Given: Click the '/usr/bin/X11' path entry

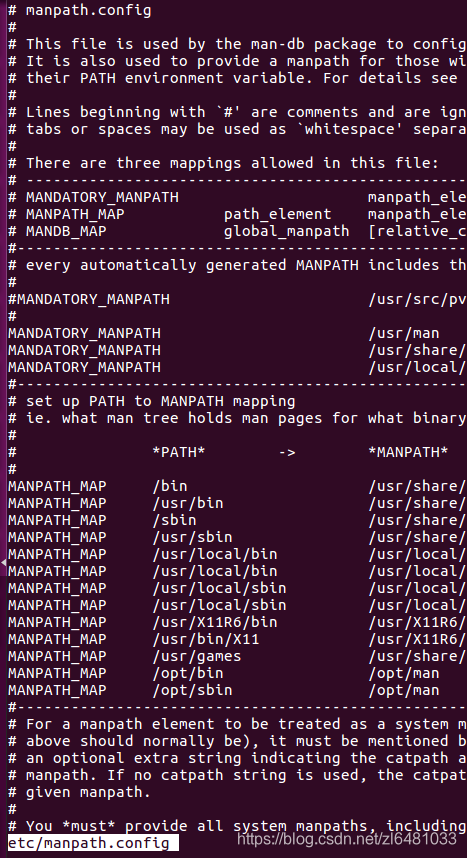Looking at the screenshot, I should click(206, 639).
